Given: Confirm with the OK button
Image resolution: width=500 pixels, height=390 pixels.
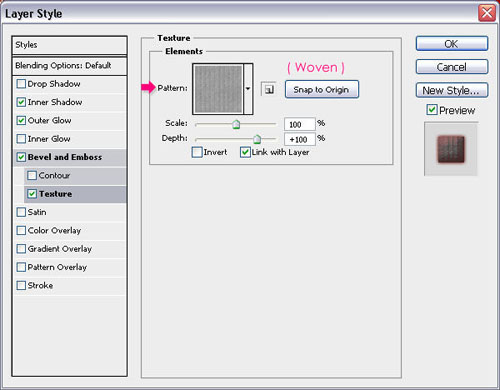Looking at the screenshot, I should pos(452,44).
